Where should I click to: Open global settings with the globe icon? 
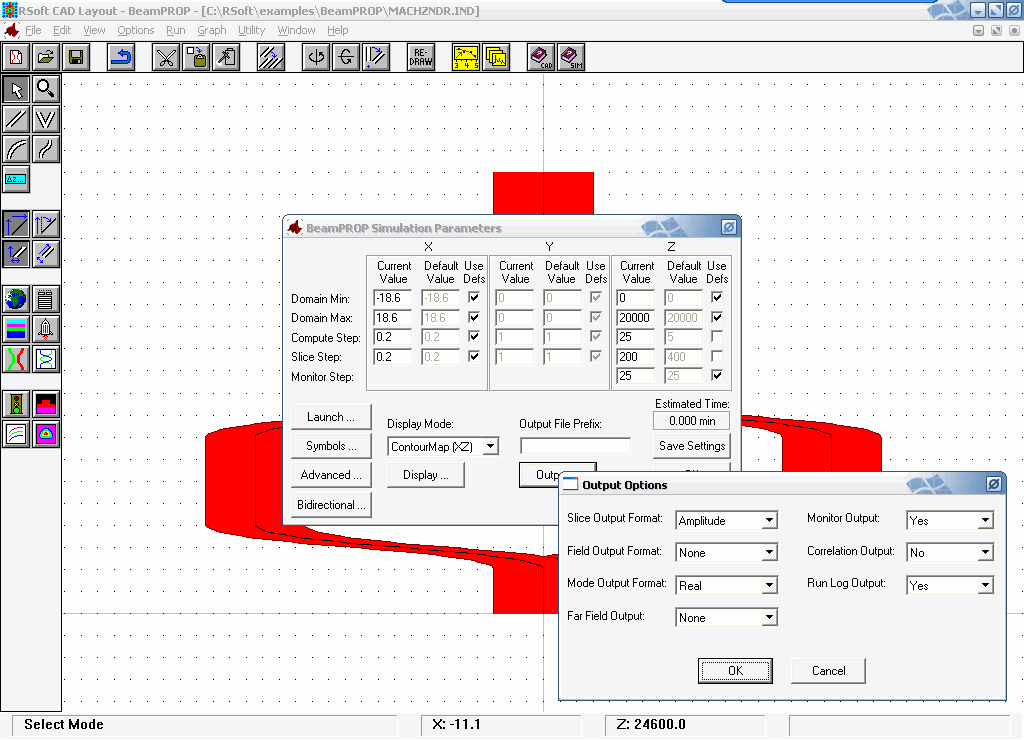point(16,299)
